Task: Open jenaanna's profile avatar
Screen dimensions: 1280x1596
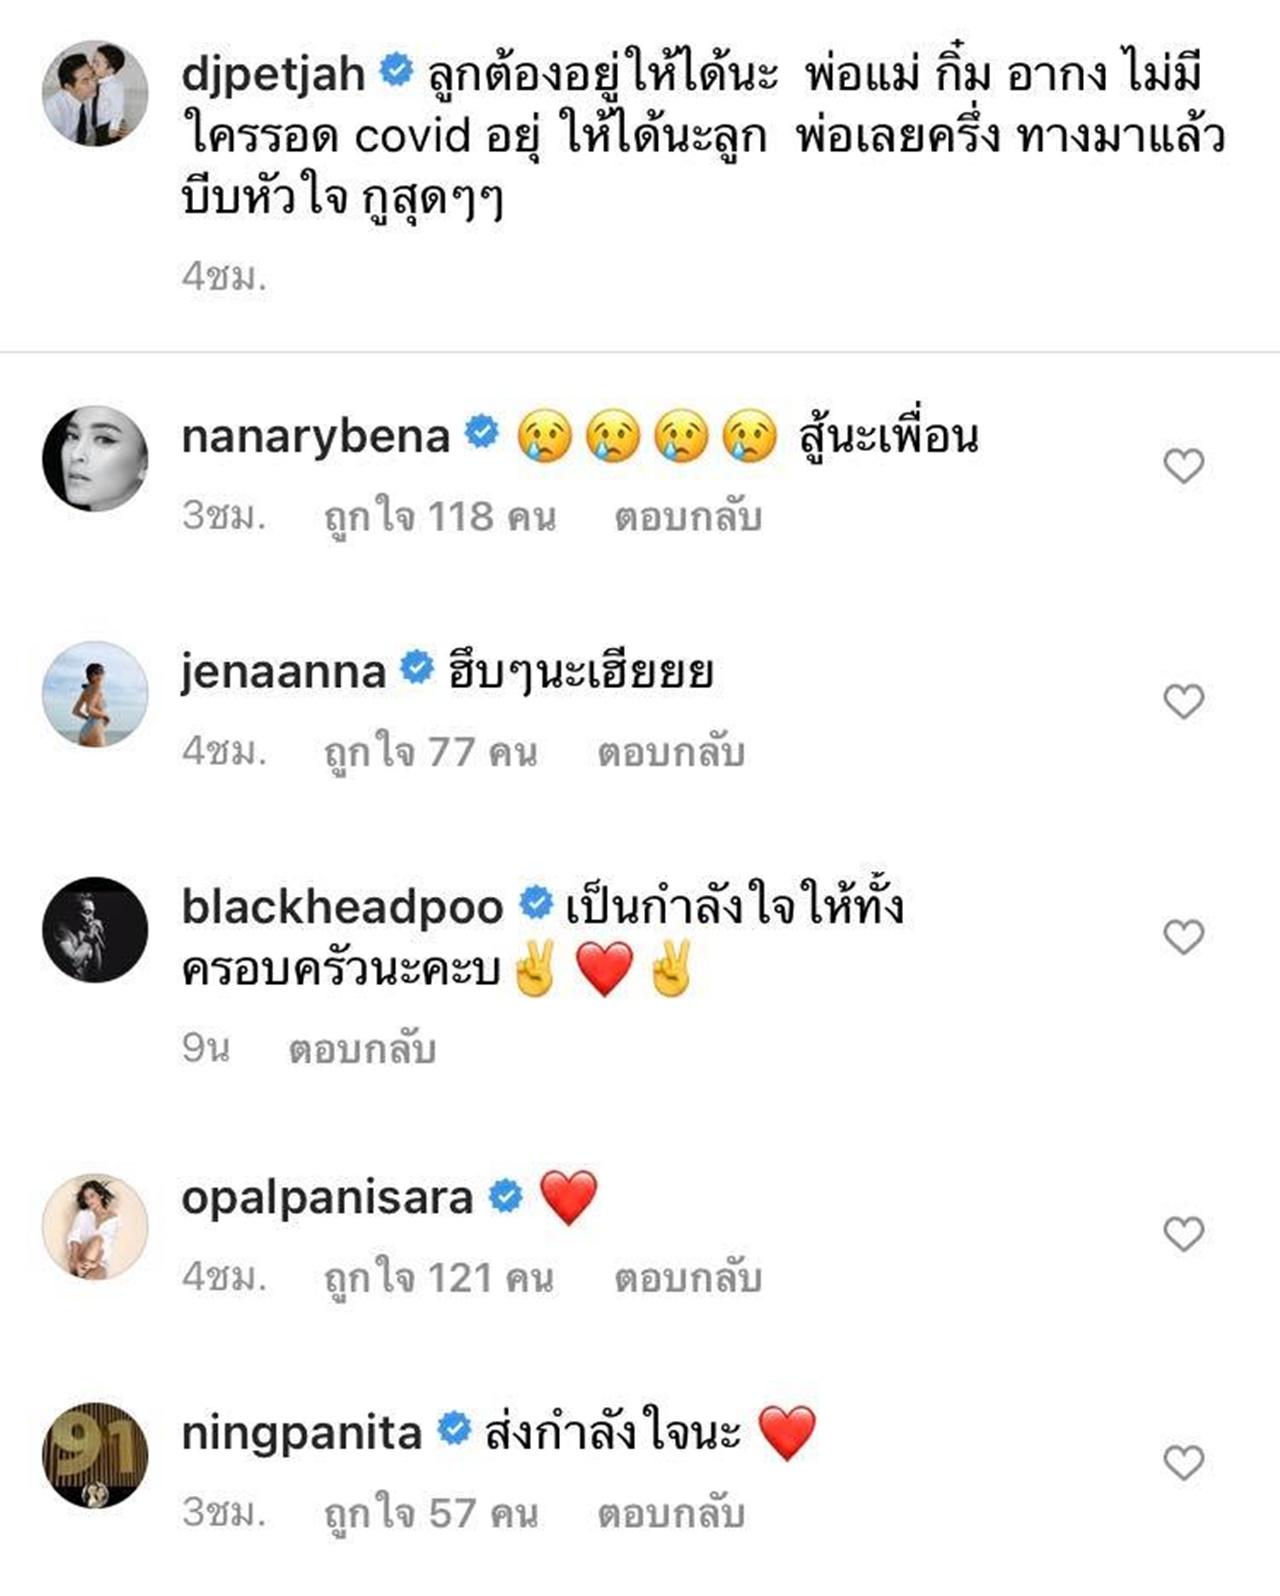Action: (95, 694)
